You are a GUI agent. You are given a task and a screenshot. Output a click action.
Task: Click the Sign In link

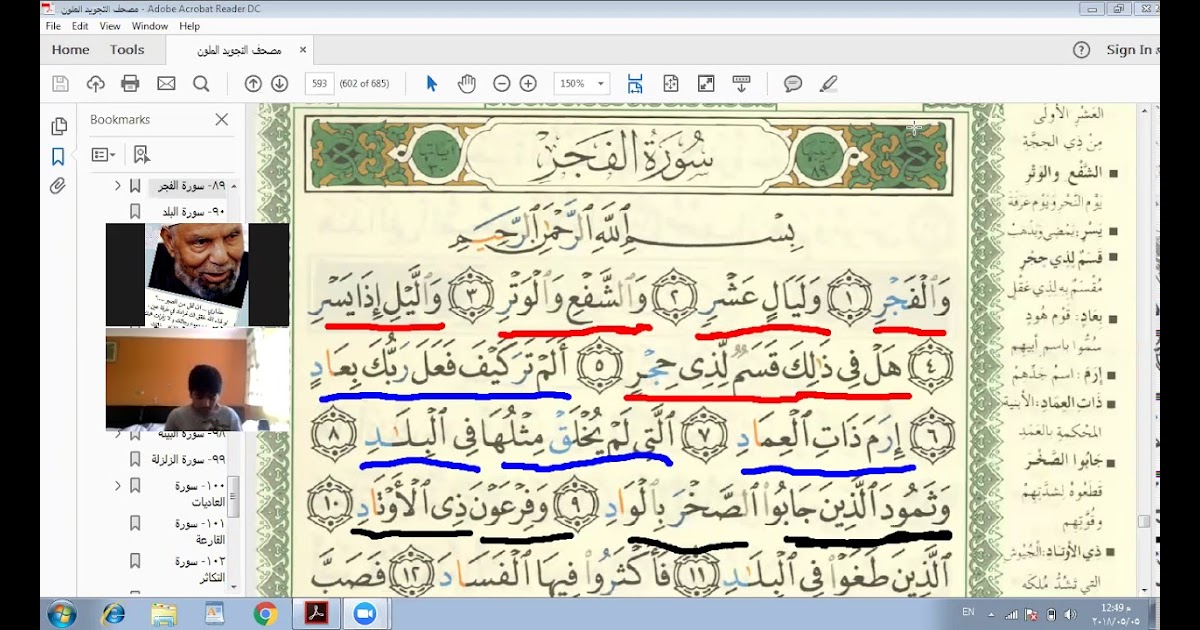[1131, 50]
